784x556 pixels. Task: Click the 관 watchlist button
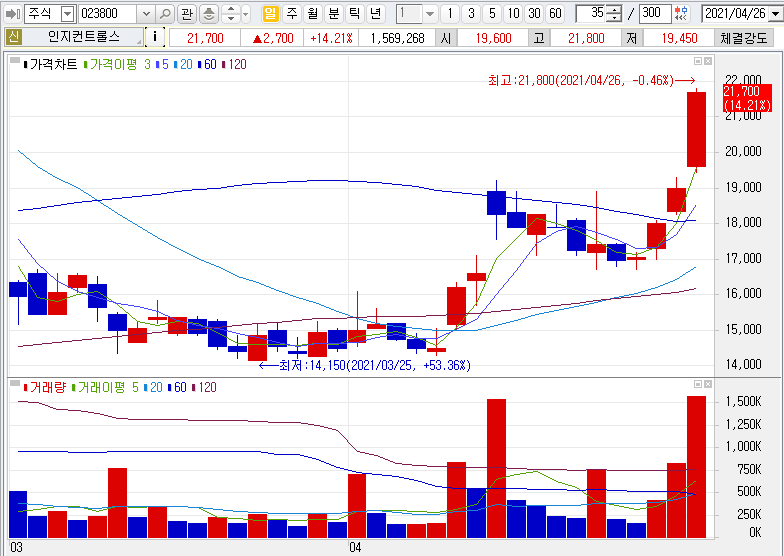(x=187, y=14)
